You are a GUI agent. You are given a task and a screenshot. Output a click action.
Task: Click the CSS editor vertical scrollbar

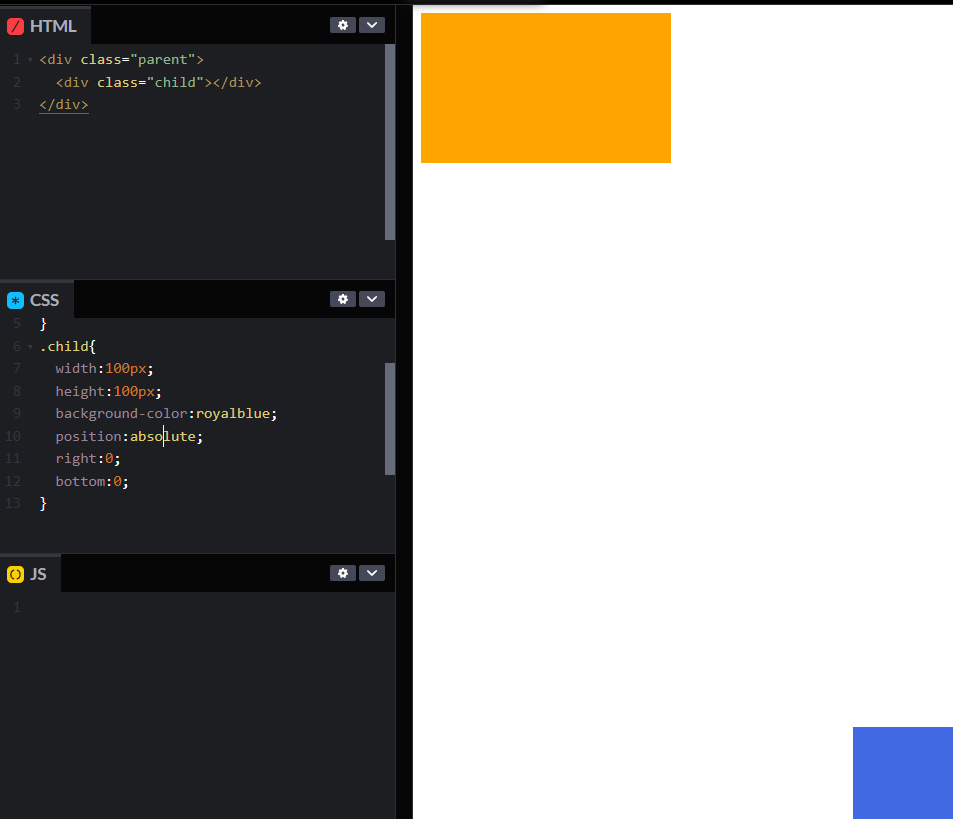coord(390,419)
